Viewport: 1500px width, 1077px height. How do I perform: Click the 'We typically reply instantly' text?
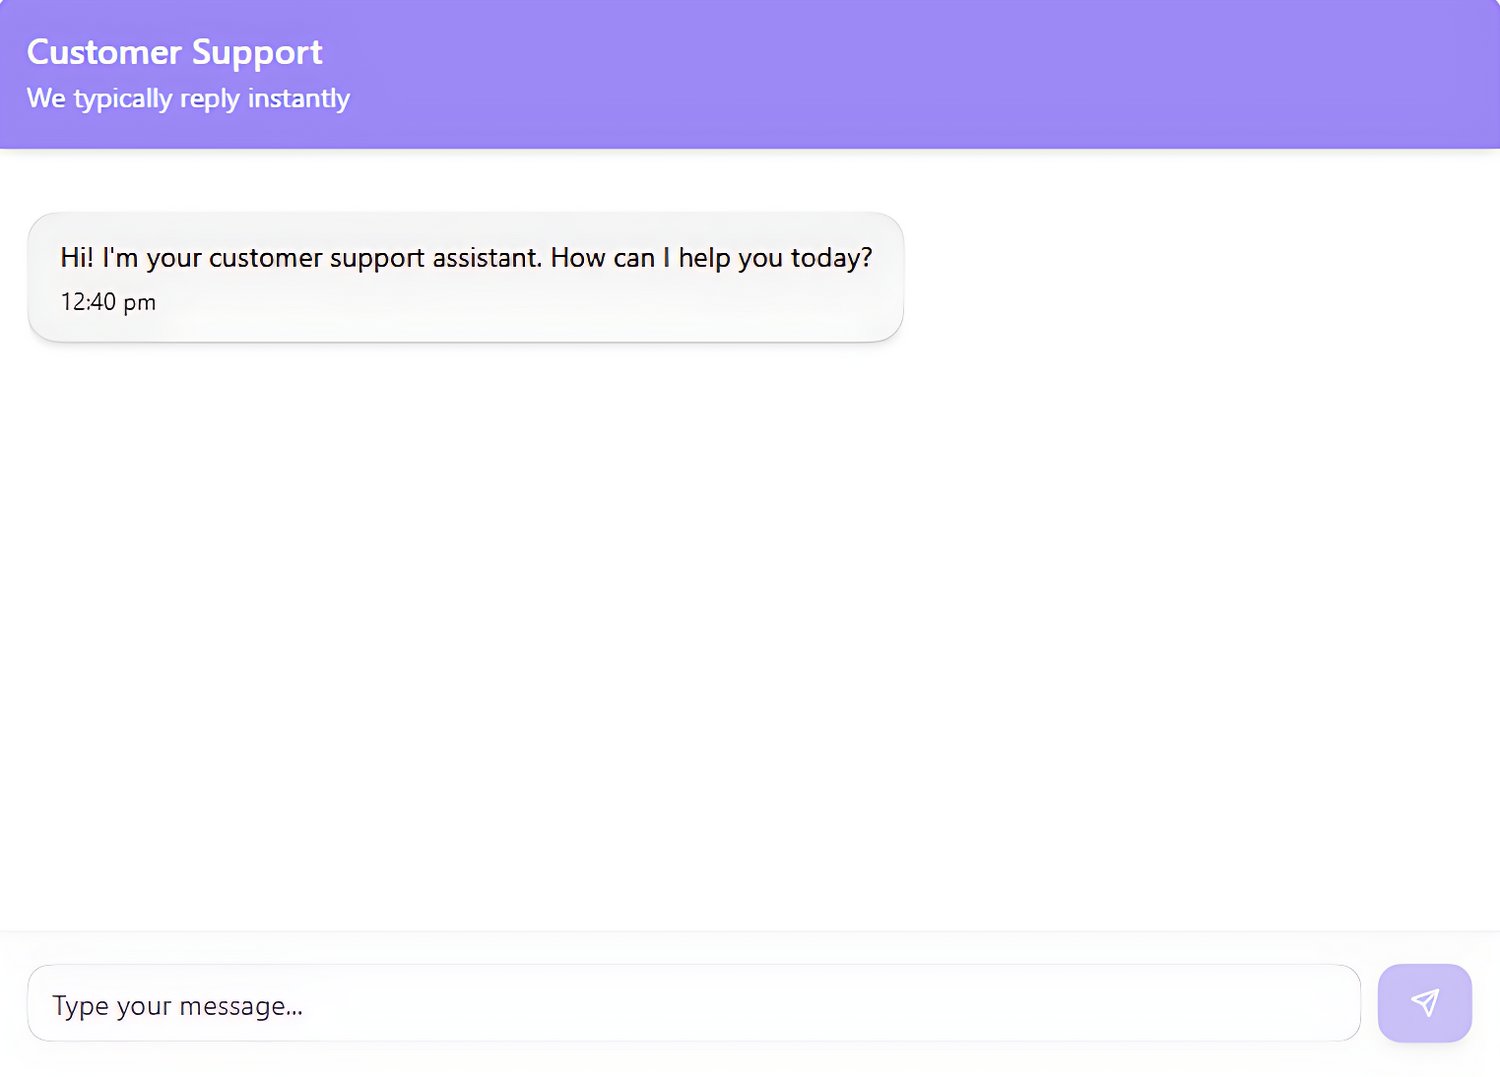187,97
